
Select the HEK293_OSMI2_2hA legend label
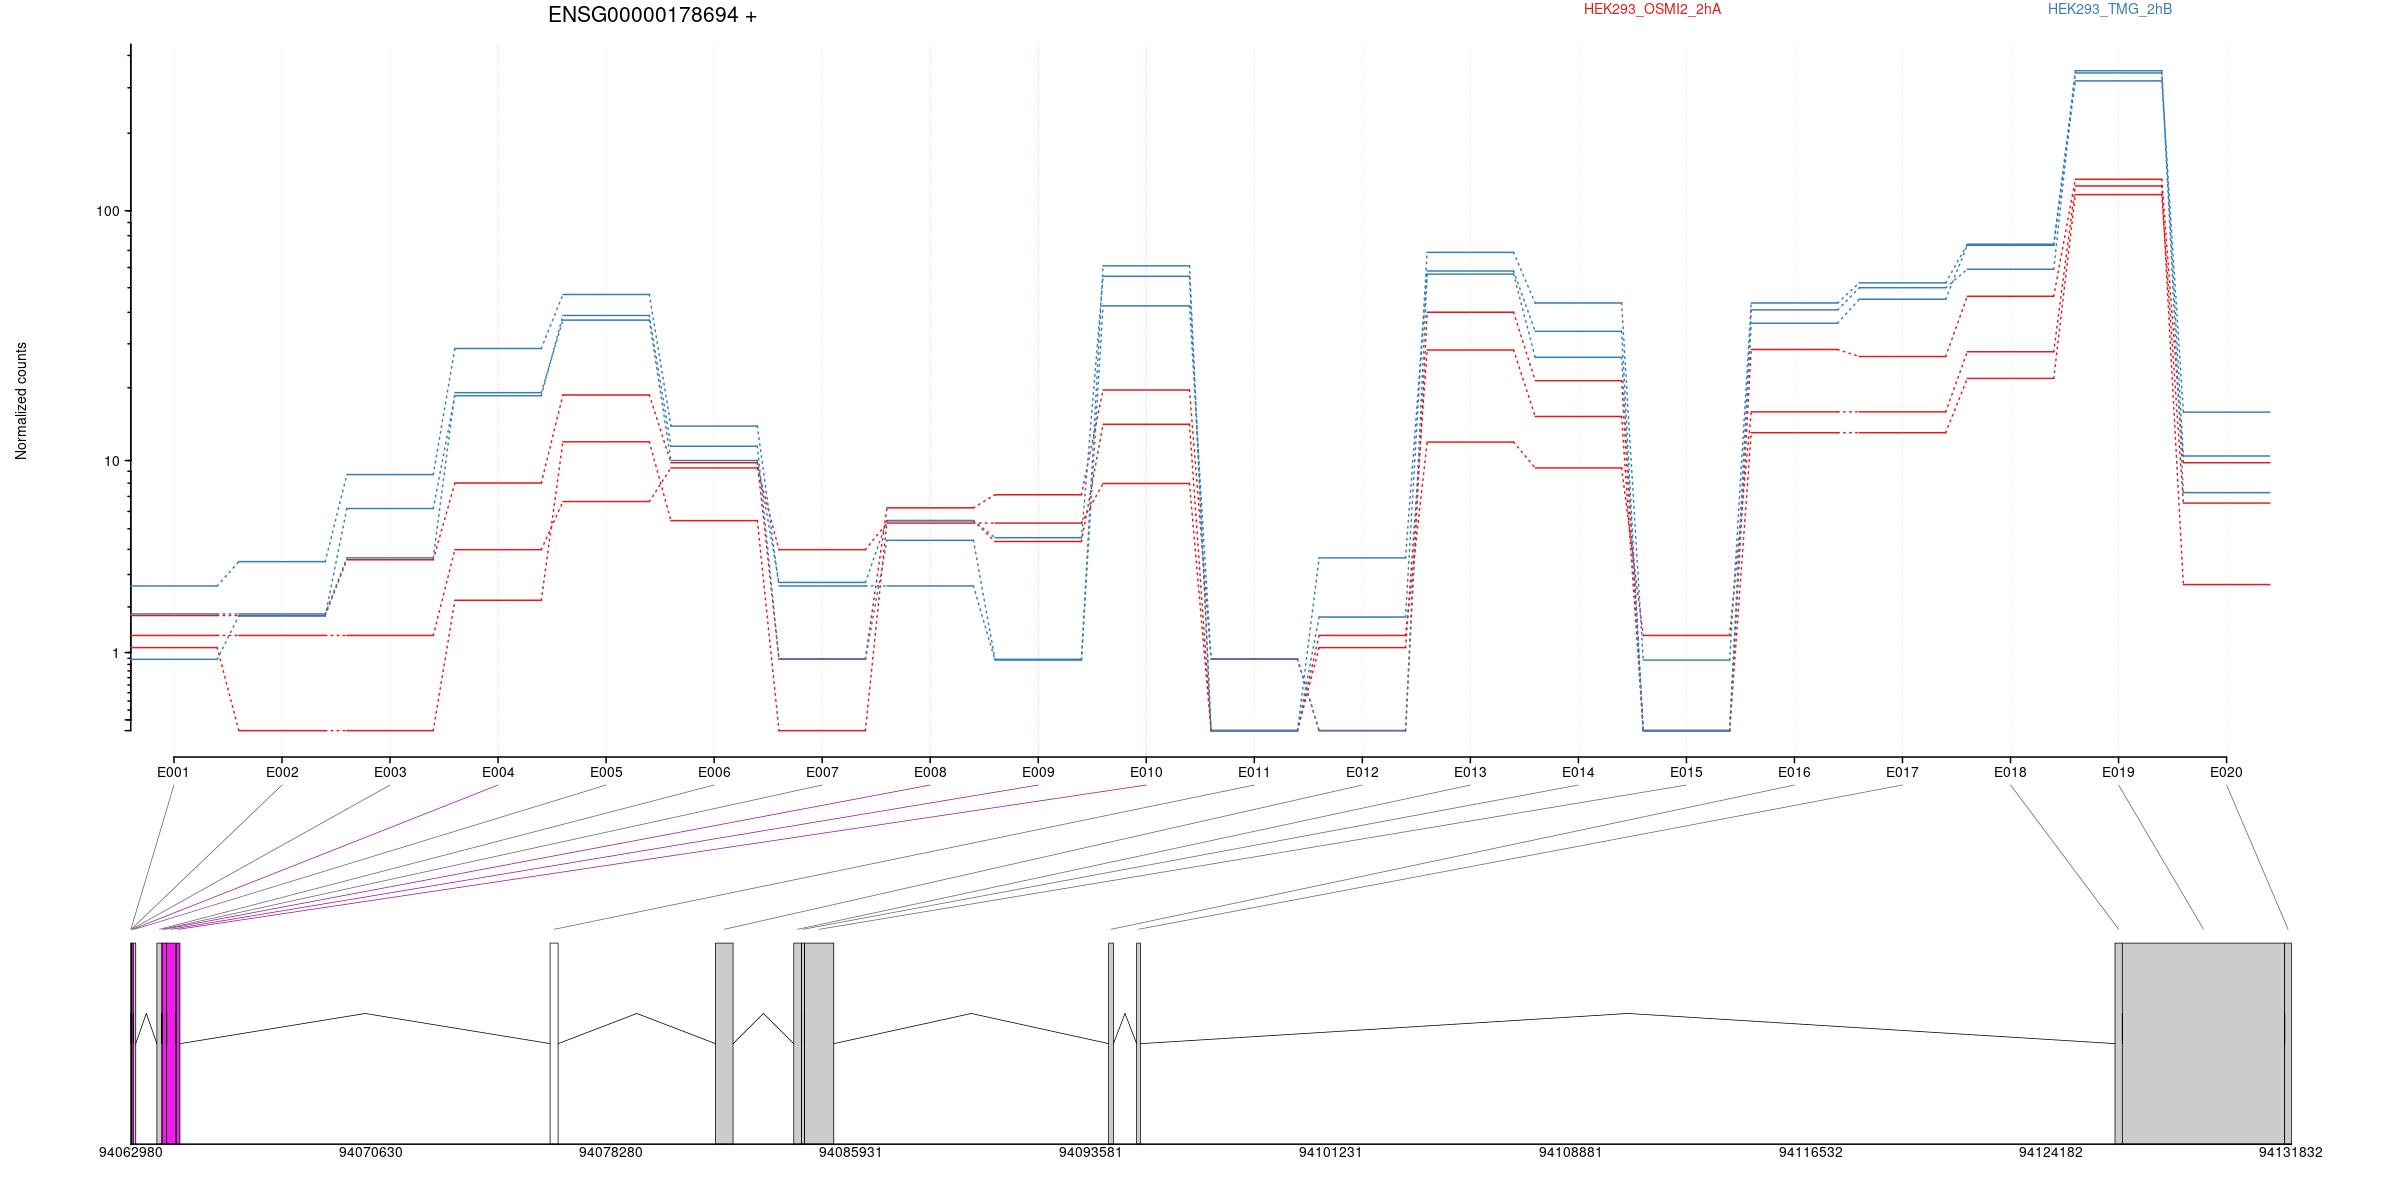pos(1653,10)
